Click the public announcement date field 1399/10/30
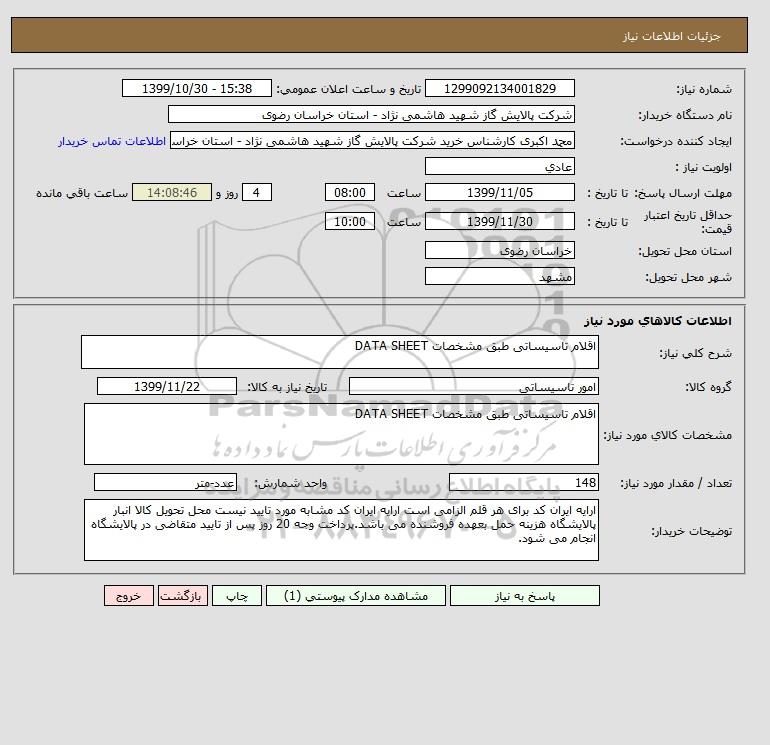Screen dimensions: 770x745 [x=196, y=88]
